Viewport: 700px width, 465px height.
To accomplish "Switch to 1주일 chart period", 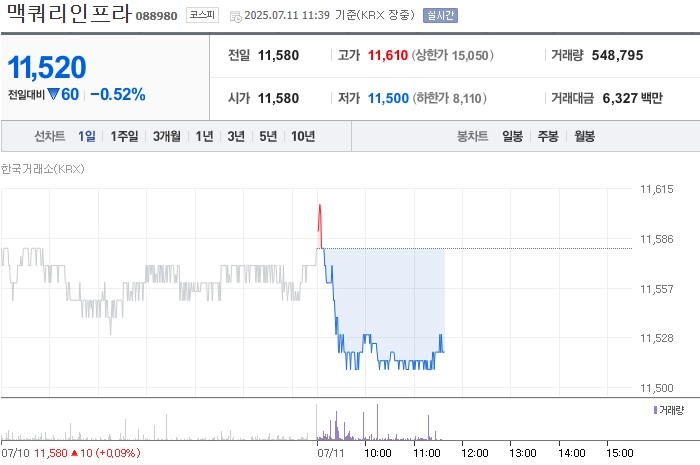I will click(124, 136).
